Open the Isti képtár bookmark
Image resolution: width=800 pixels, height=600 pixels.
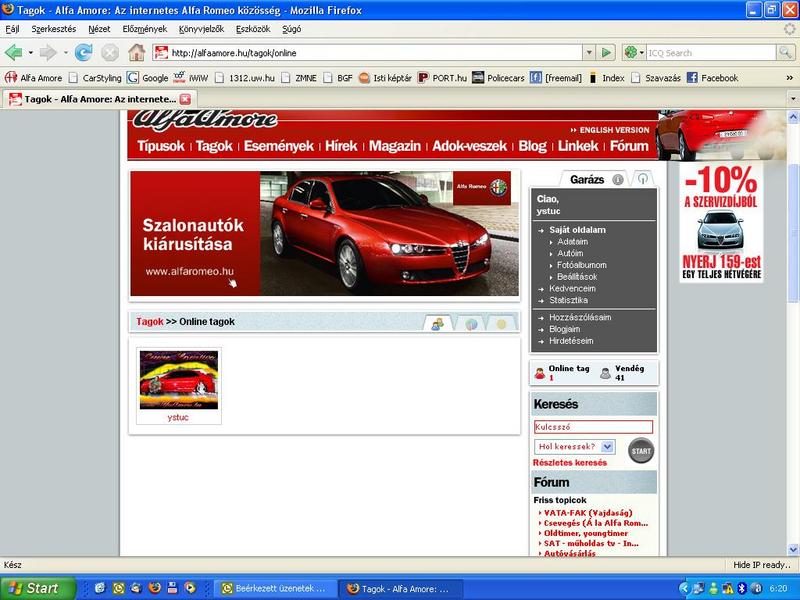(385, 78)
